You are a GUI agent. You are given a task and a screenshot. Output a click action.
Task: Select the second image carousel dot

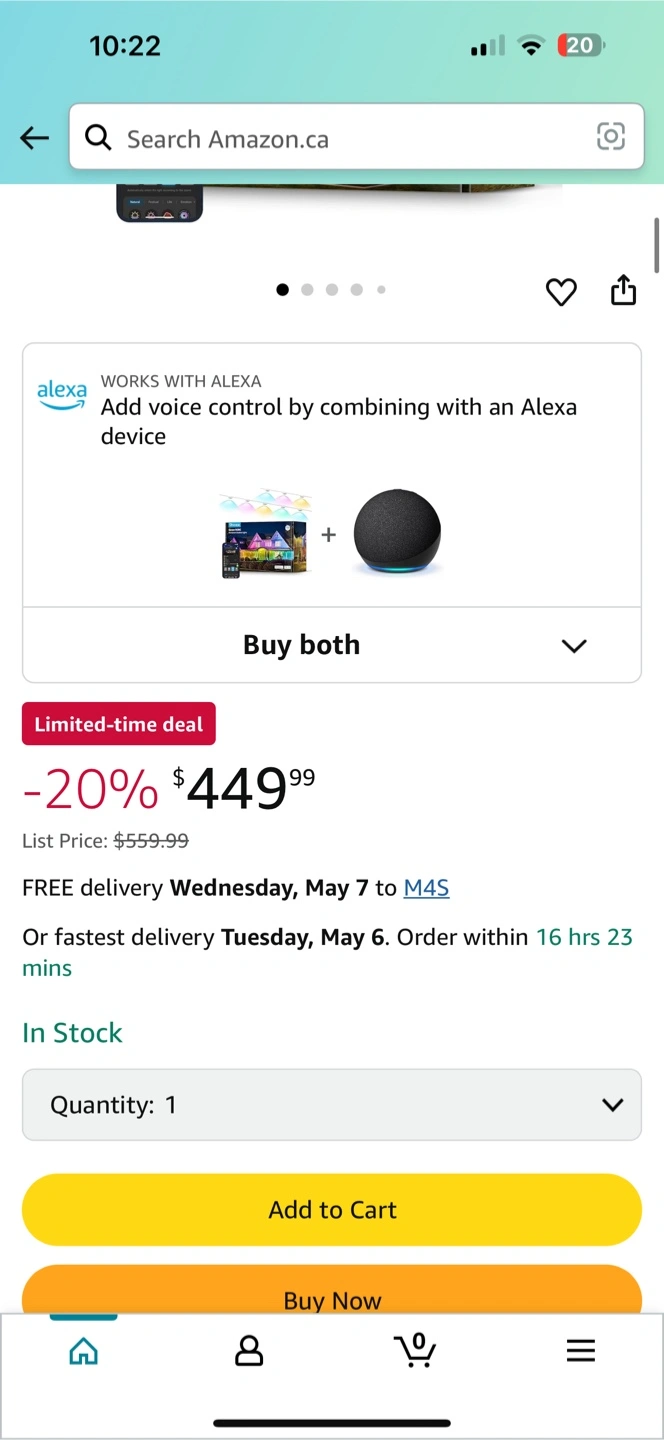pos(307,290)
